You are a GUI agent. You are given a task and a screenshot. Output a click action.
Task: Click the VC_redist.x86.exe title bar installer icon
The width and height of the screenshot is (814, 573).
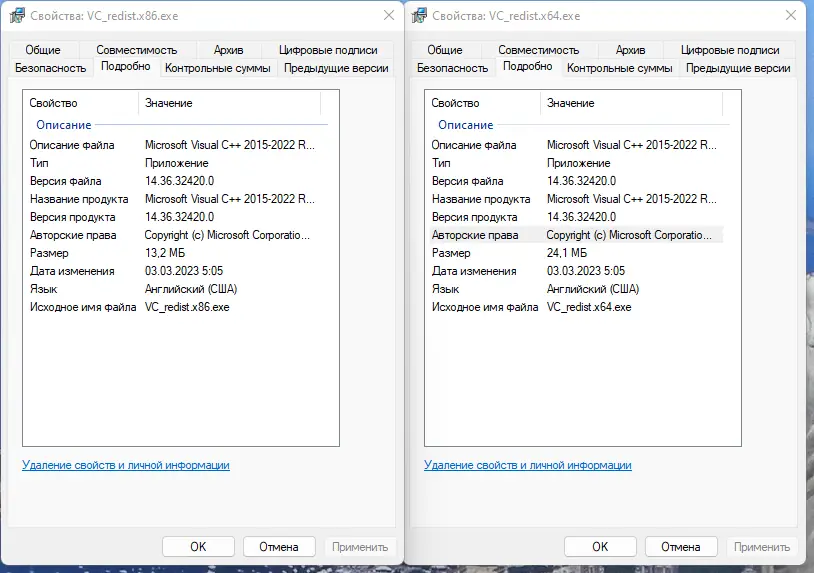point(17,16)
